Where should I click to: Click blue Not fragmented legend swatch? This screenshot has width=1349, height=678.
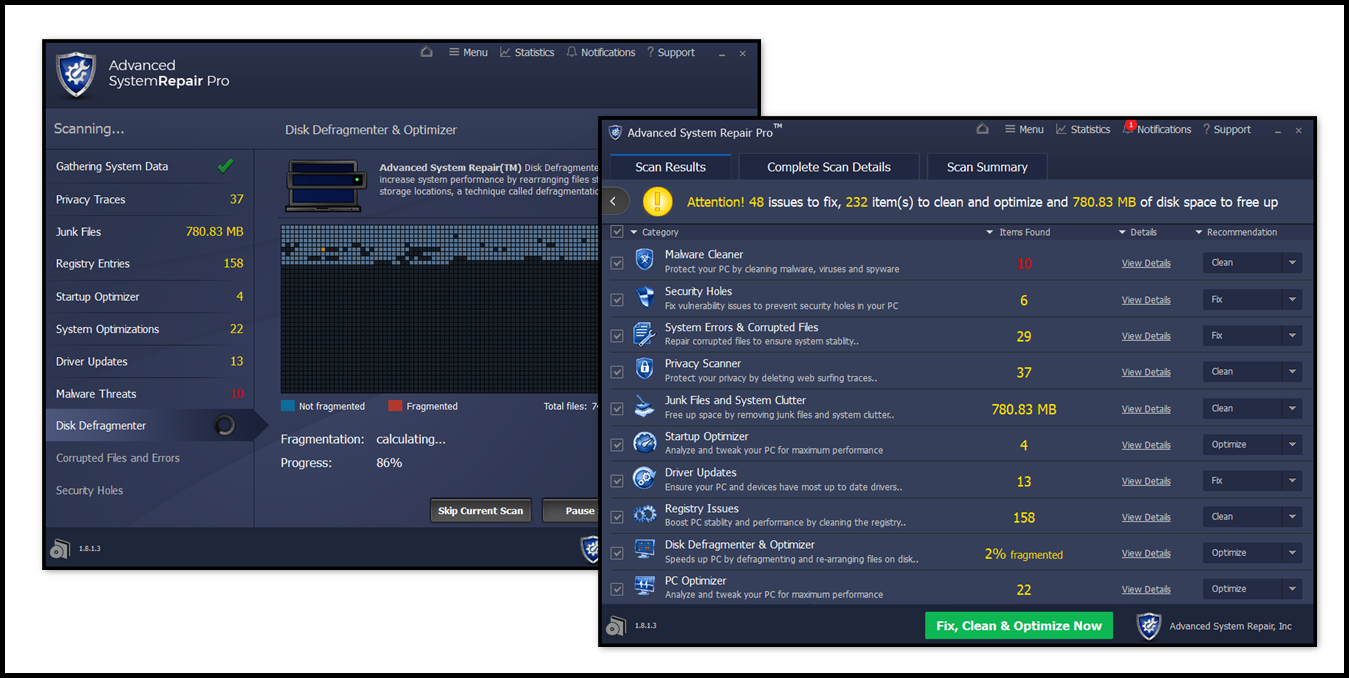click(288, 406)
